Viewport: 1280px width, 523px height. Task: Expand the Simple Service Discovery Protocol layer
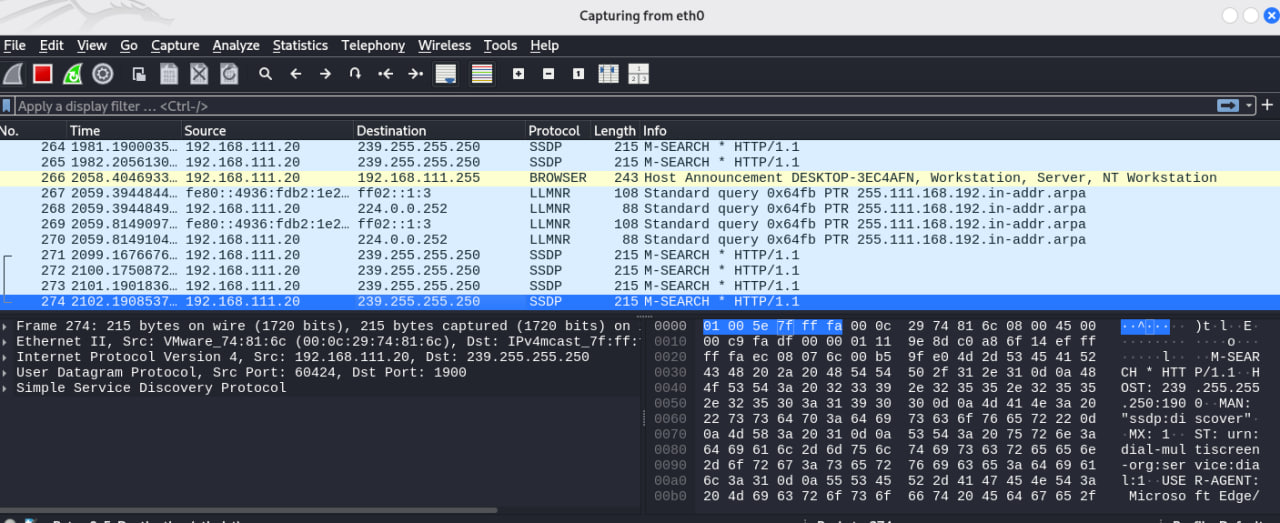coord(7,388)
